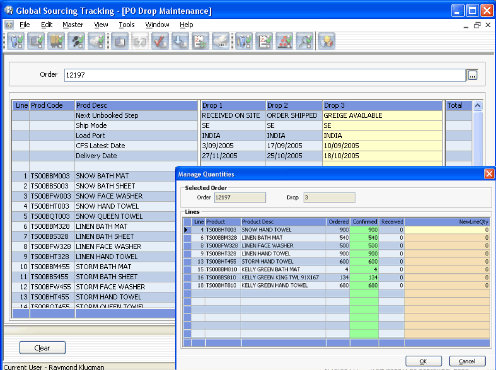The height and width of the screenshot is (370, 496).
Task: Click the RECEIVED ON SITE cell under Drop 1
Action: tap(233, 115)
